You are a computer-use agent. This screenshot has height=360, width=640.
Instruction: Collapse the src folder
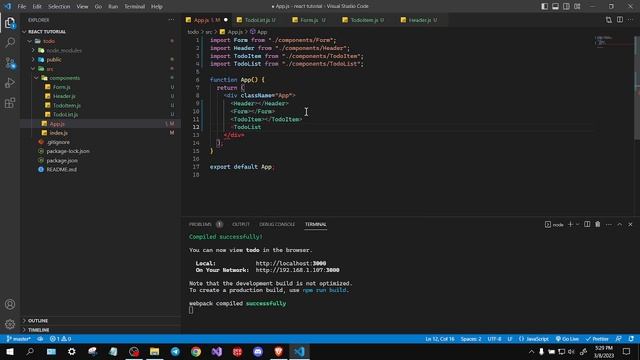tap(33, 69)
